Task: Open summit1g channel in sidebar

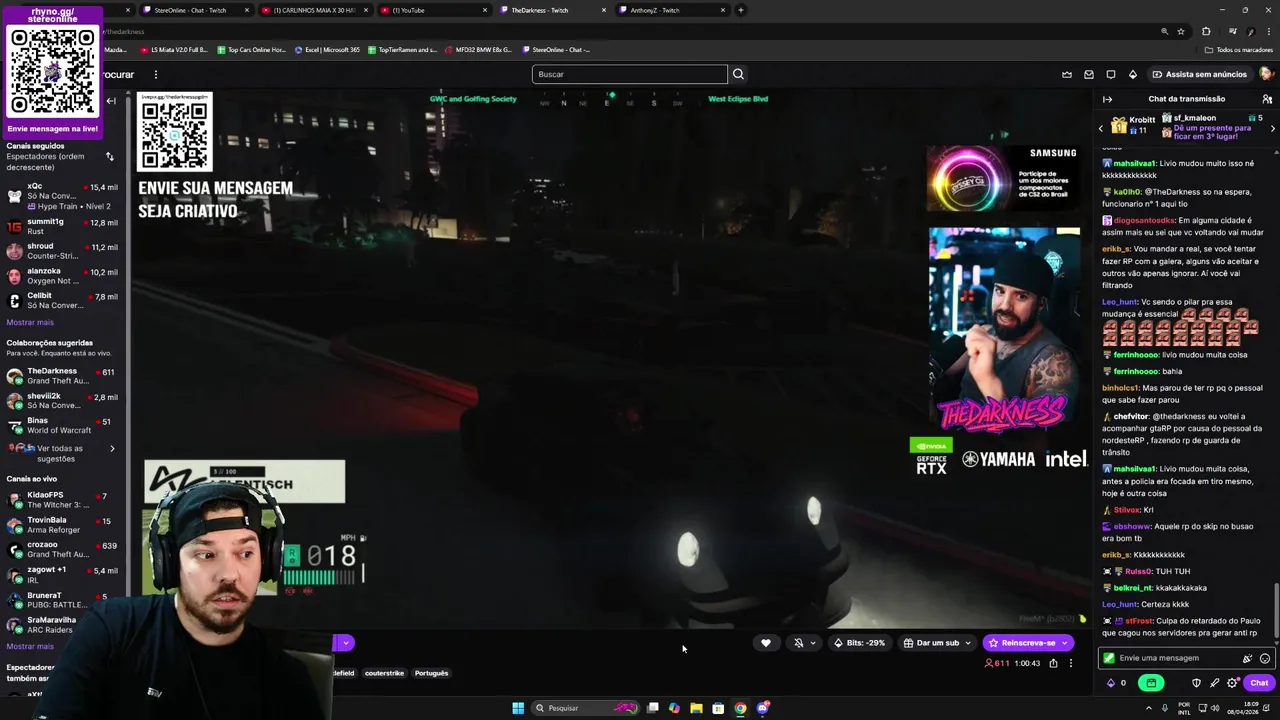Action: pyautogui.click(x=63, y=226)
